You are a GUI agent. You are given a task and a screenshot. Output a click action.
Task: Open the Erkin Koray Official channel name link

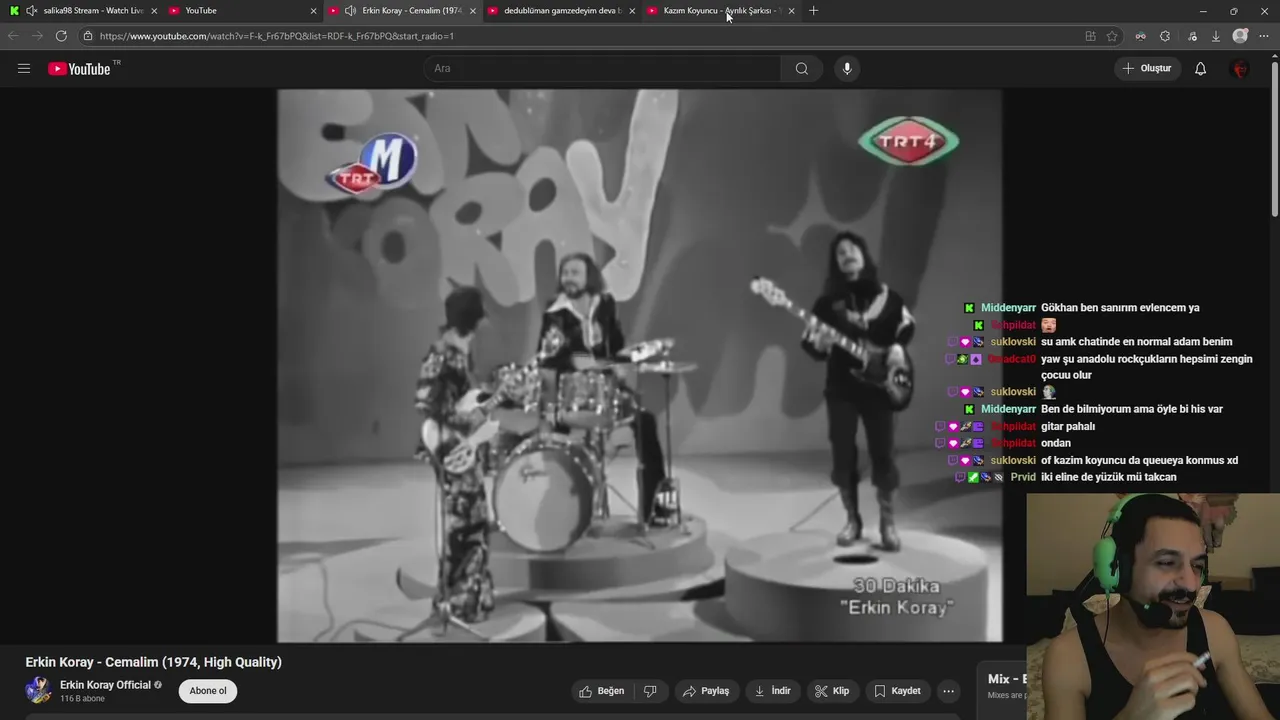pos(105,685)
